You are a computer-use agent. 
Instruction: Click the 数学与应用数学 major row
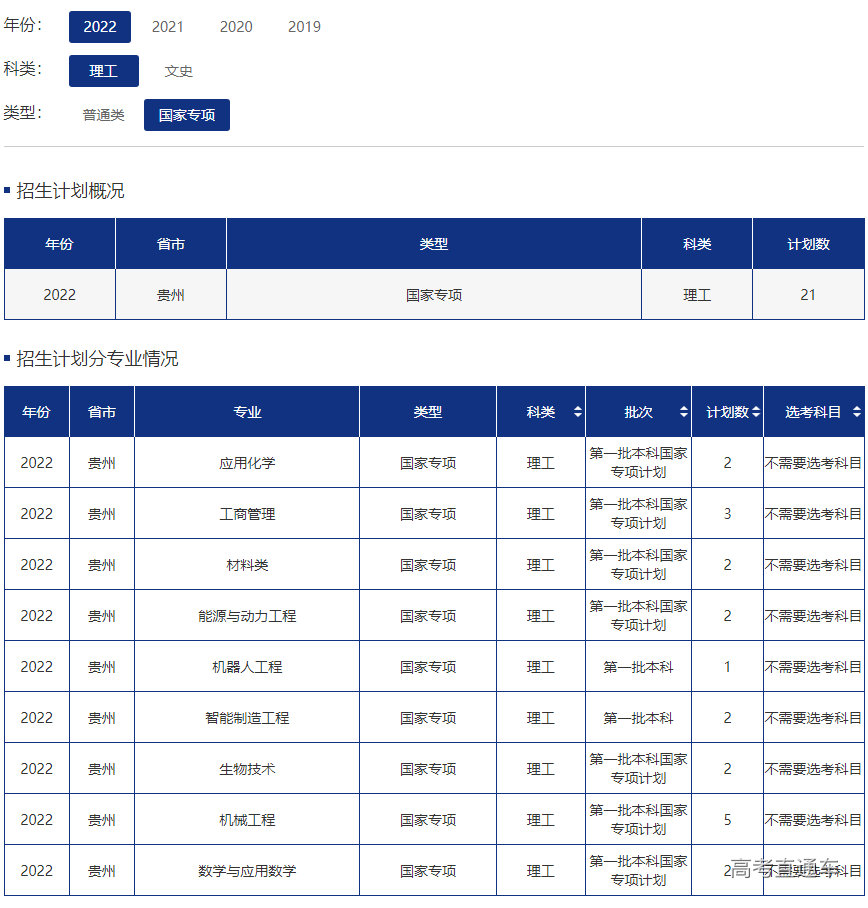(247, 871)
